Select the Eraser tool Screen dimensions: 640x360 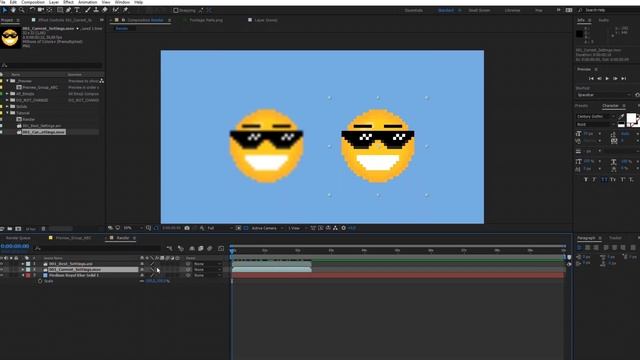point(104,10)
